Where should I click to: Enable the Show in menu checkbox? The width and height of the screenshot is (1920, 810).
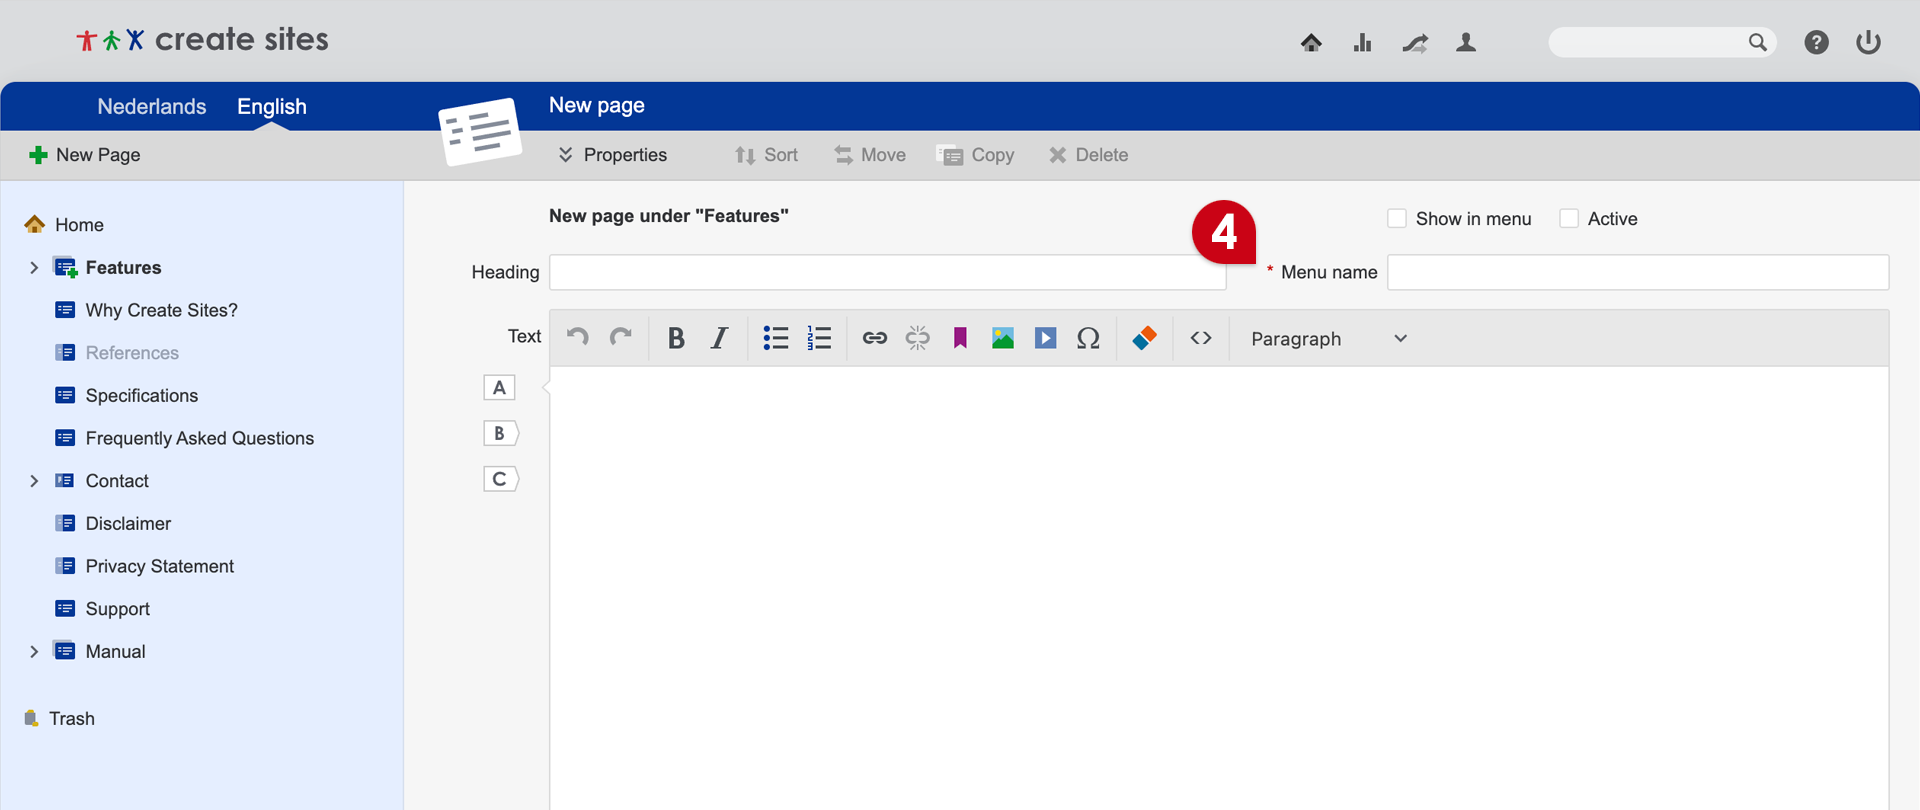point(1397,219)
